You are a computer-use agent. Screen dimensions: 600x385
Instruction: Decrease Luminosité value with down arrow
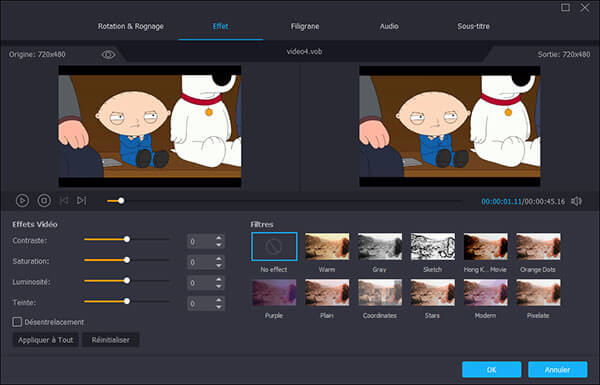(x=218, y=286)
